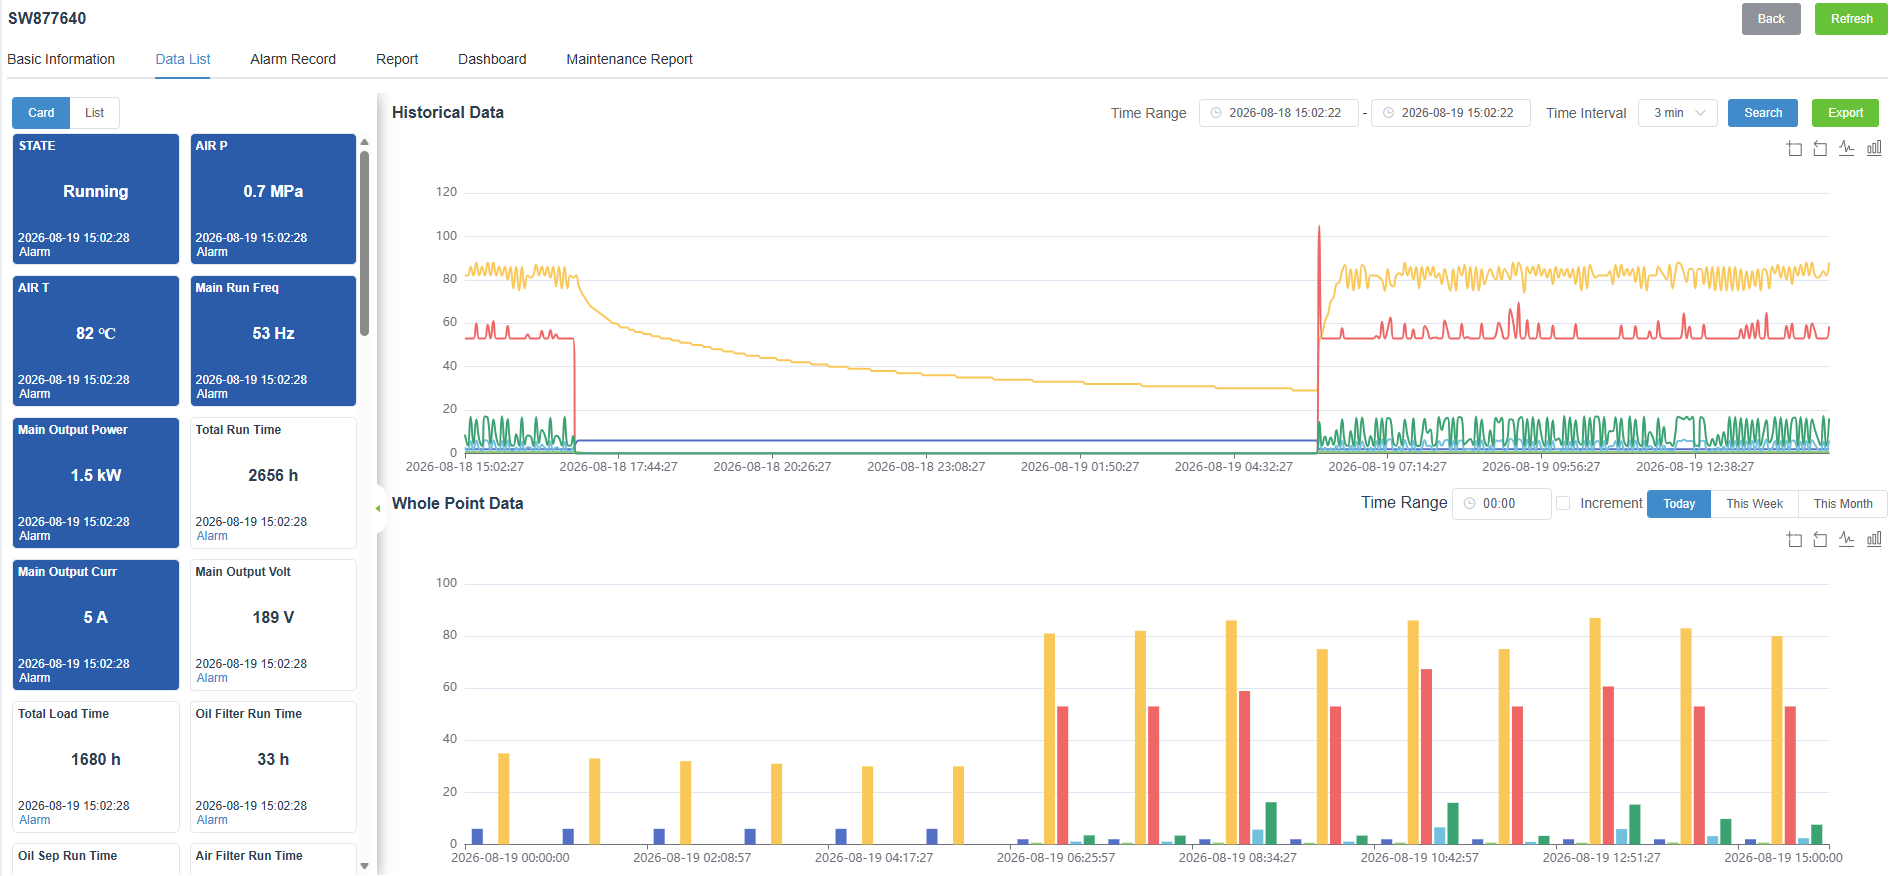Toggle data view to List mode
The image size is (1892, 876).
point(94,113)
